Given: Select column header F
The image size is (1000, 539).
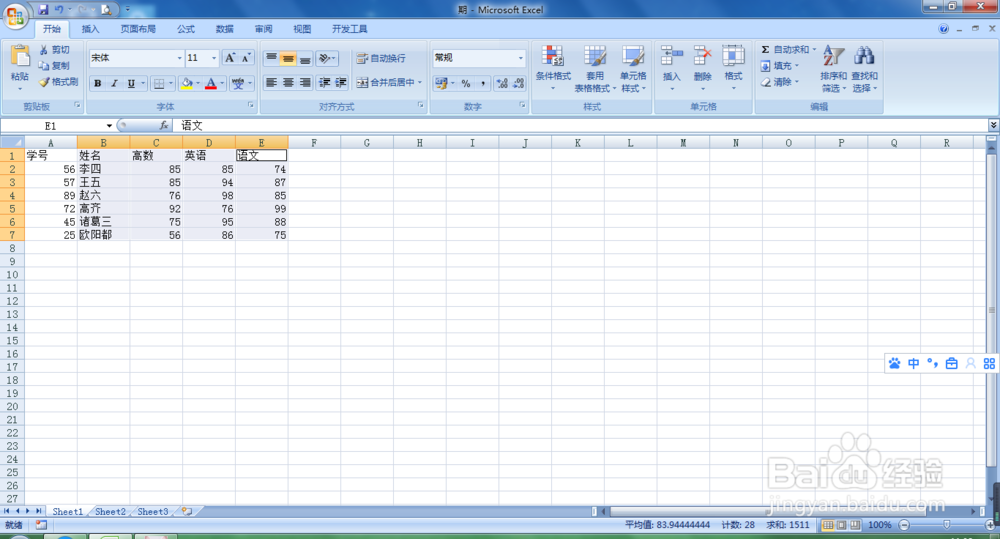Looking at the screenshot, I should pos(314,143).
